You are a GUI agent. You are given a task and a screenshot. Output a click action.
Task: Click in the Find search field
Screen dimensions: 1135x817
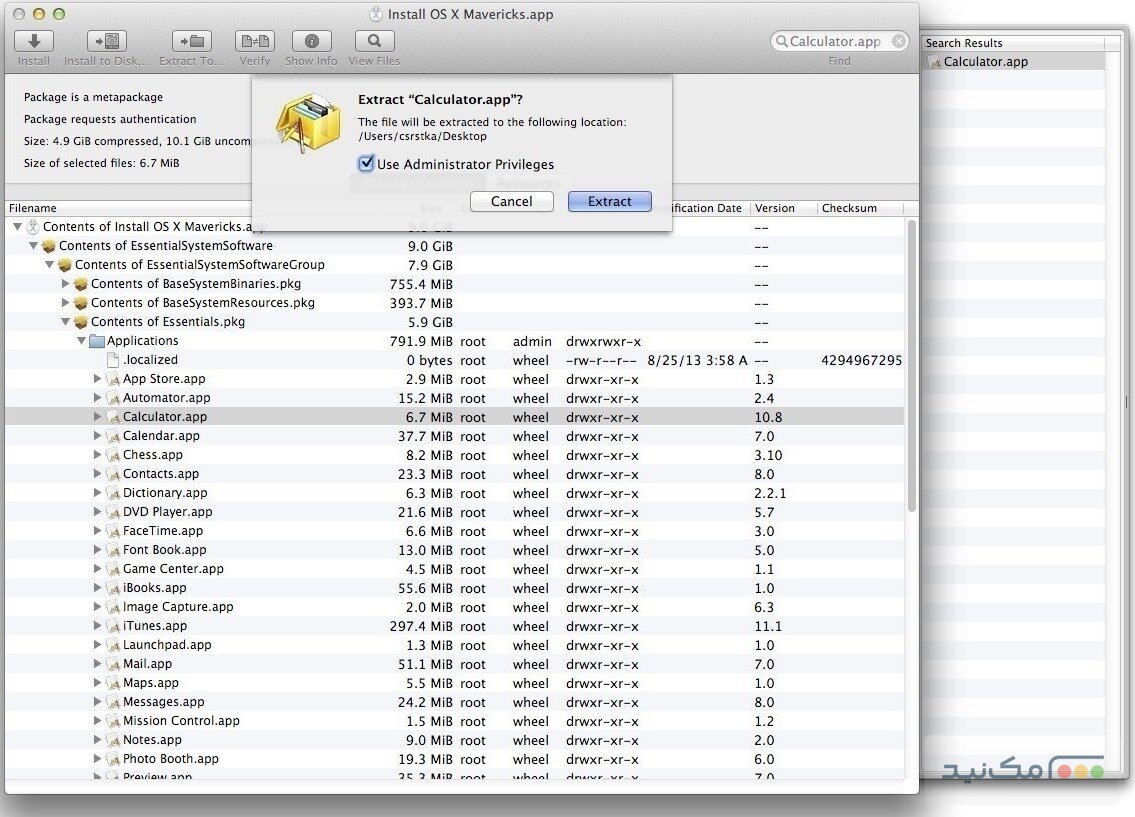pos(835,41)
